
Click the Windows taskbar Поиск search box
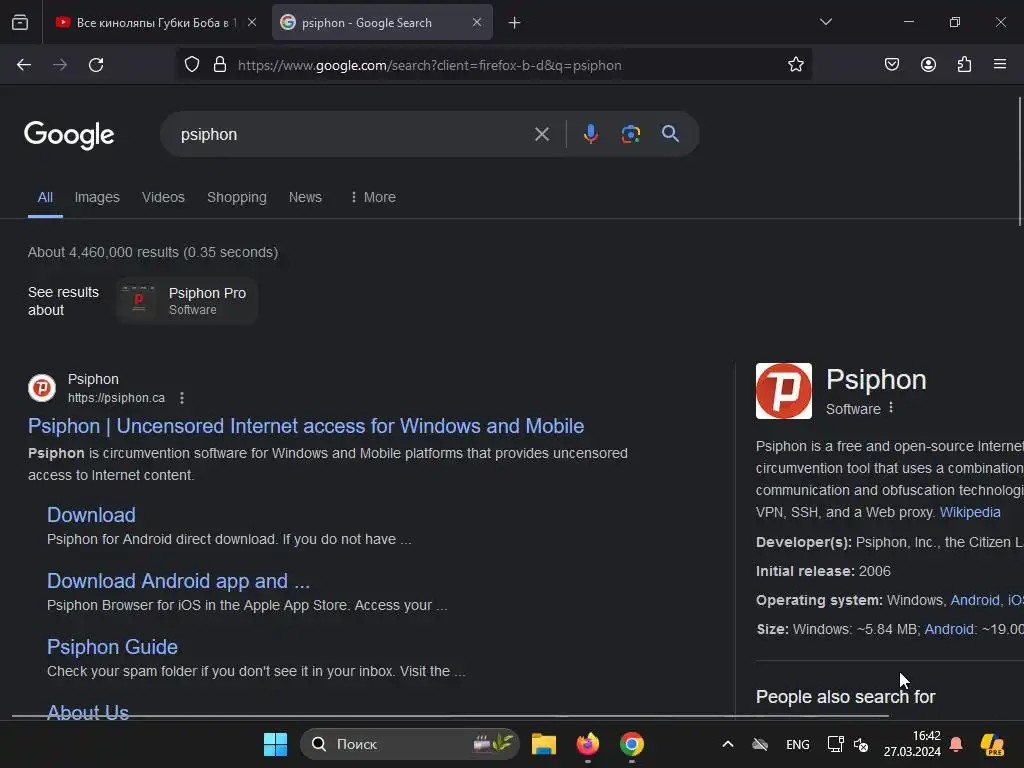[409, 744]
